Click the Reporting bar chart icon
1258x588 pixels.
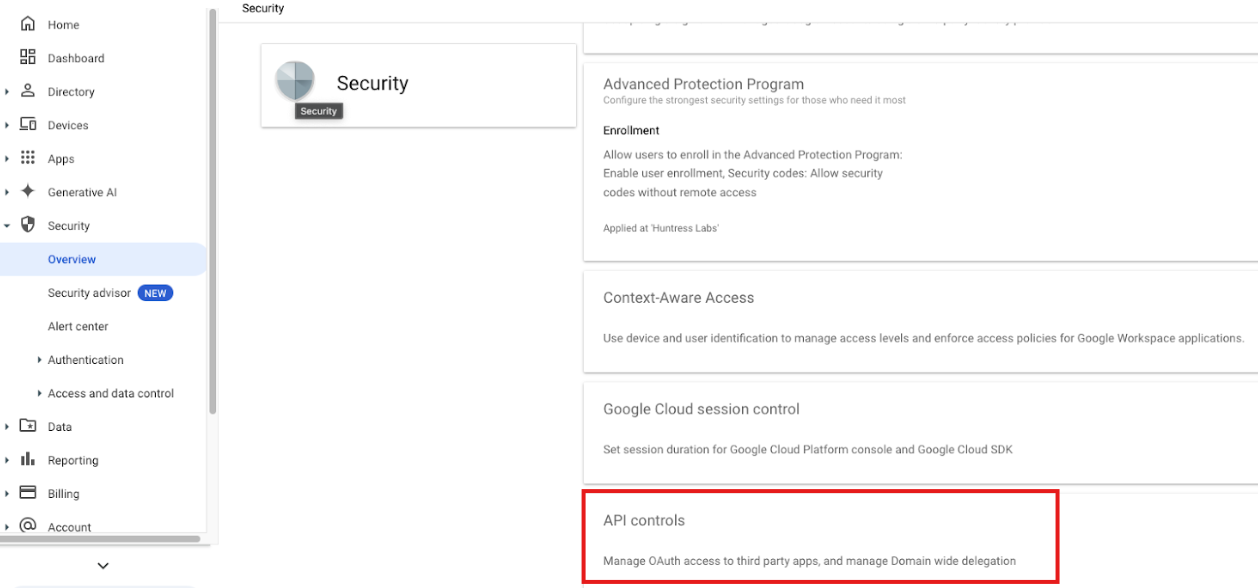point(28,460)
